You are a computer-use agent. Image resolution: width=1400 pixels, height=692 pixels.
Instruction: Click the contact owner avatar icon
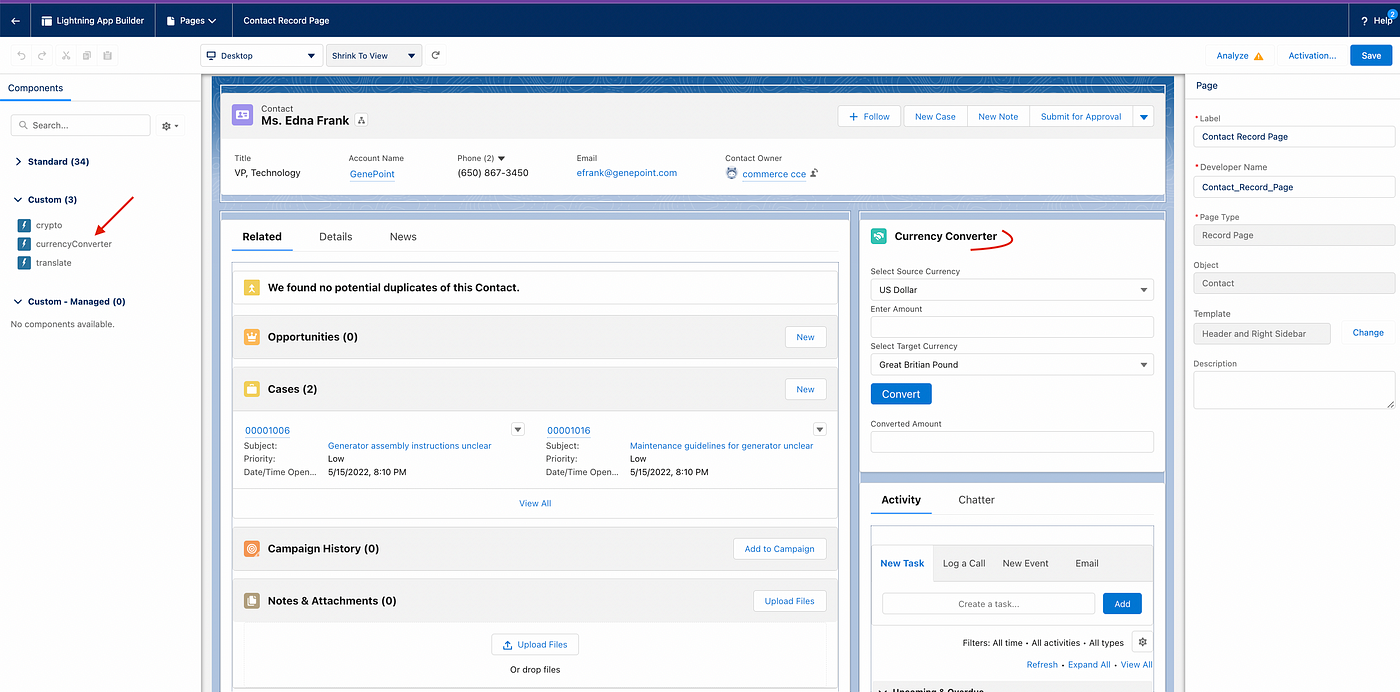(732, 173)
